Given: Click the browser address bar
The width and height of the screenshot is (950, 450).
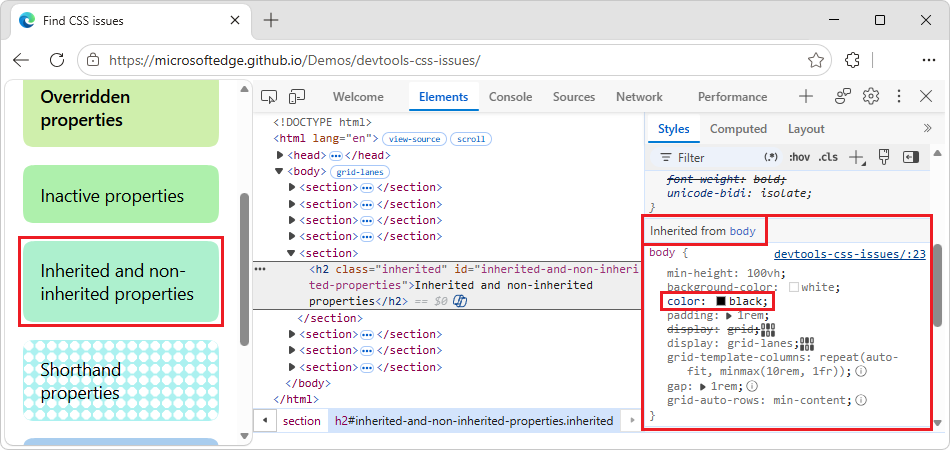Looking at the screenshot, I should [454, 60].
